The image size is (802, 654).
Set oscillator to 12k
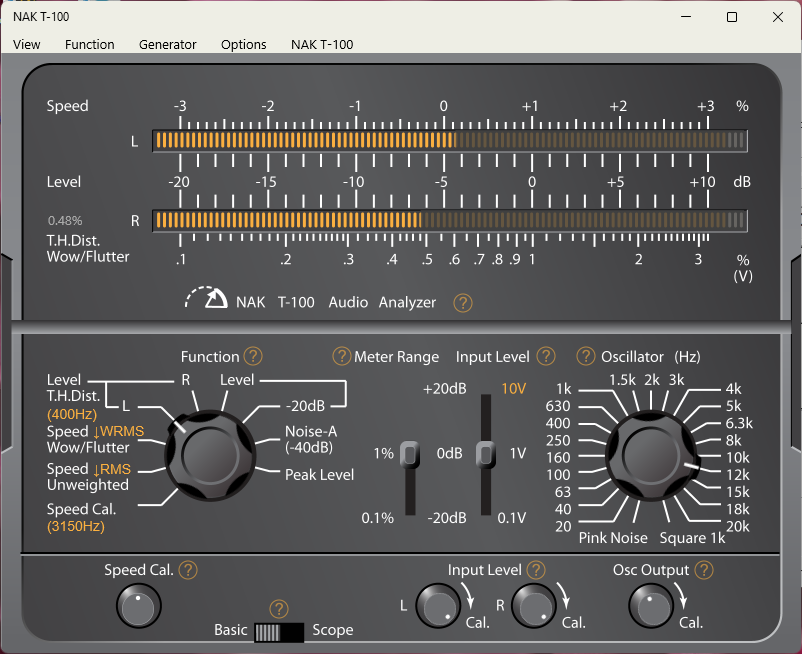[x=738, y=475]
